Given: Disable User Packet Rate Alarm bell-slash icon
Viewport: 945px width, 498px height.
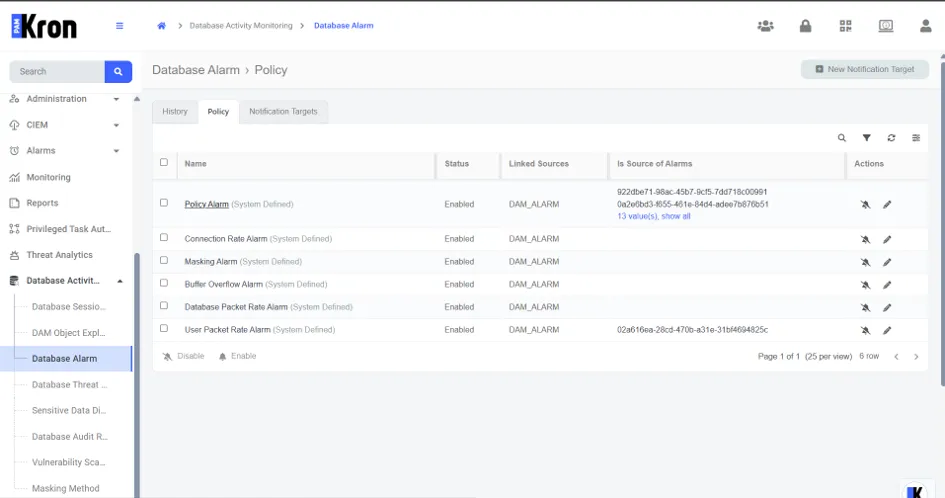Looking at the screenshot, I should tap(865, 330).
